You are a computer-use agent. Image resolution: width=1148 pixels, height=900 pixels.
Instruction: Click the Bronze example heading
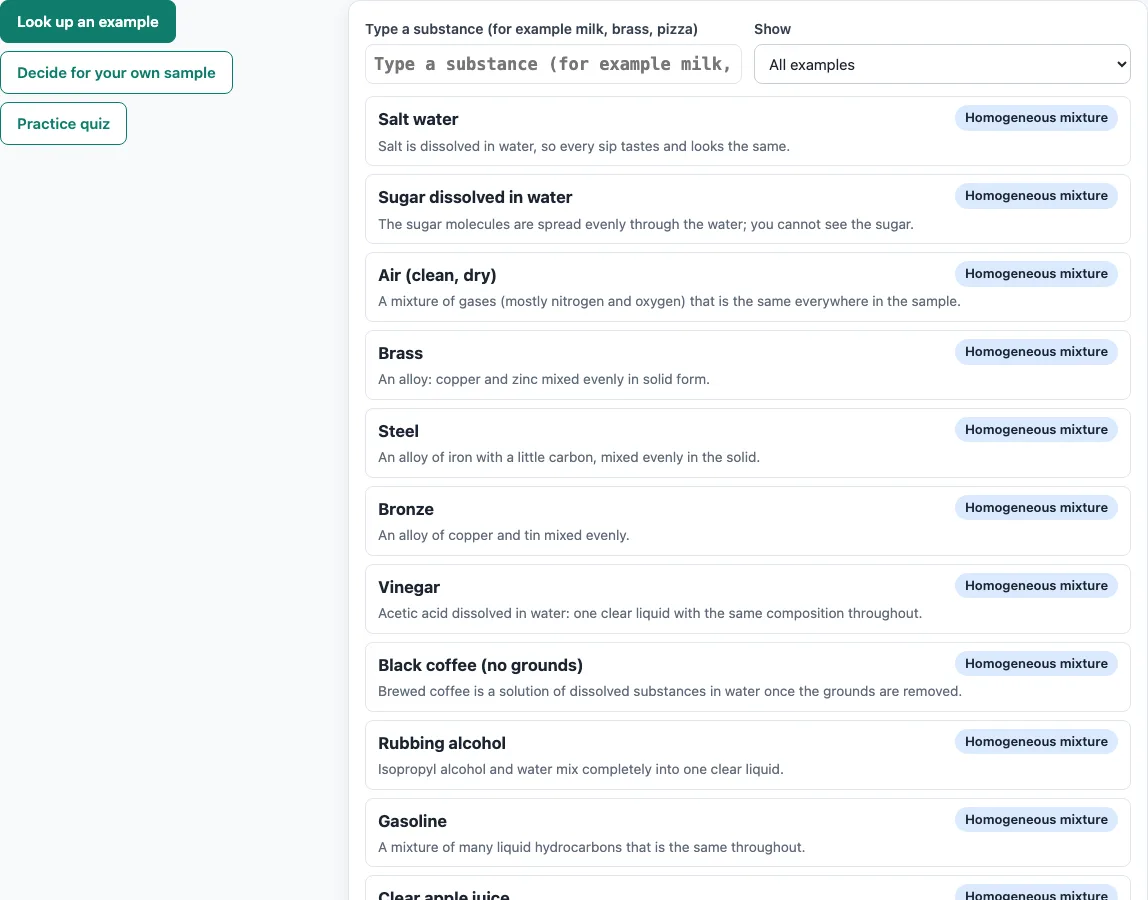(406, 509)
